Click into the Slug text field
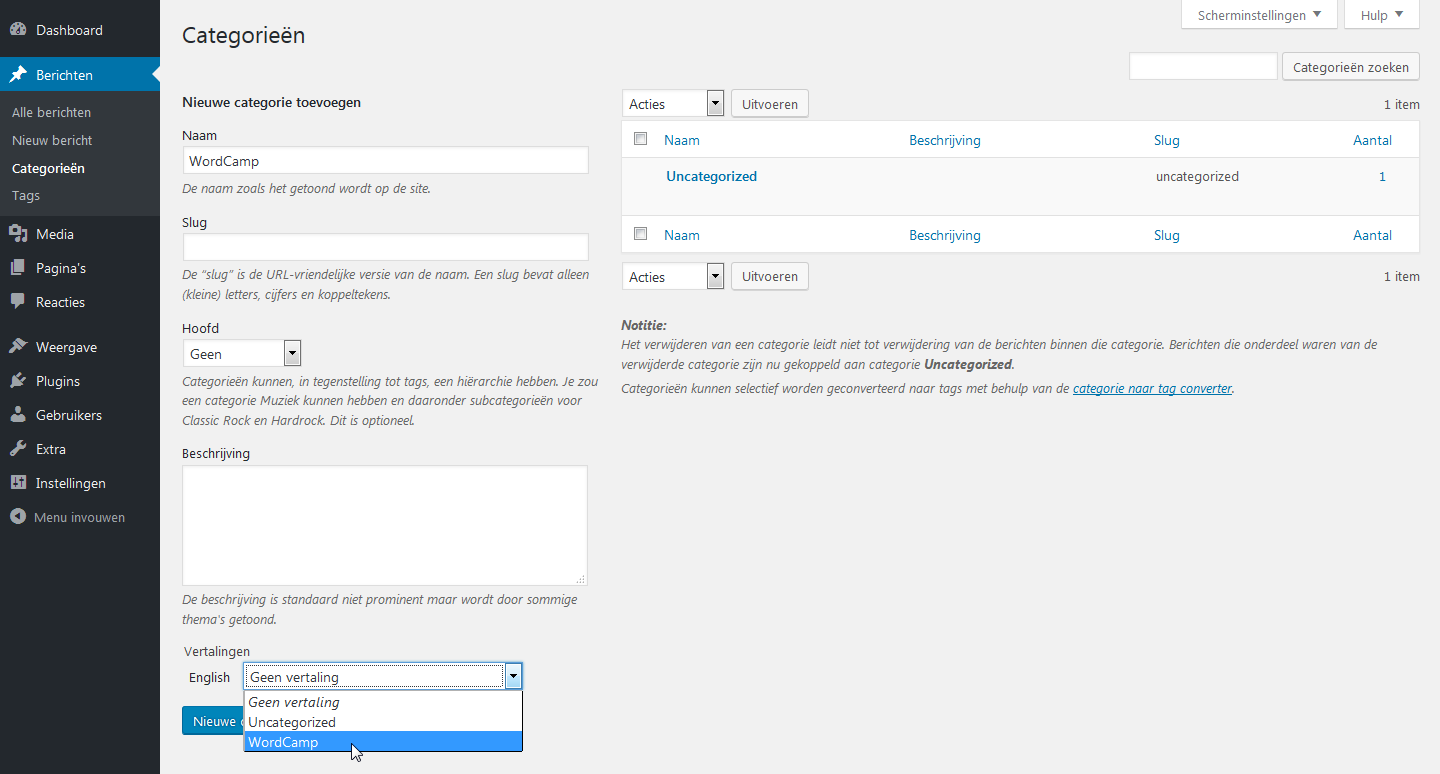The image size is (1440, 774). pos(385,247)
